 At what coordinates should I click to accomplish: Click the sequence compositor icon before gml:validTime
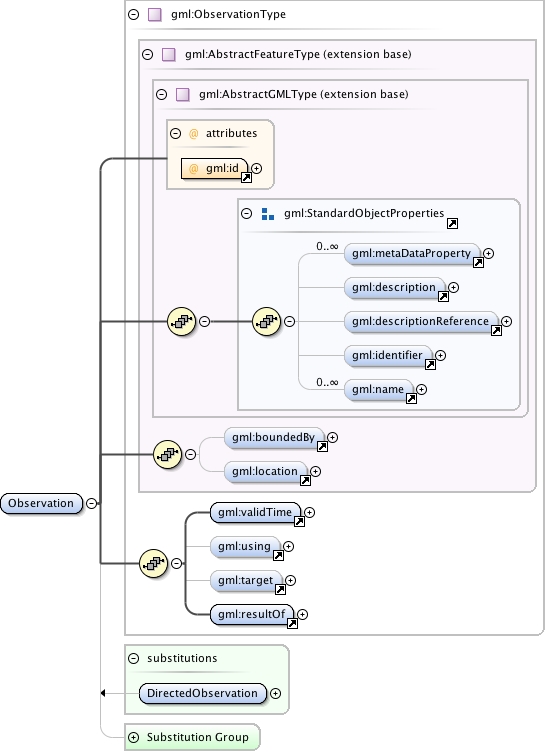(153, 563)
